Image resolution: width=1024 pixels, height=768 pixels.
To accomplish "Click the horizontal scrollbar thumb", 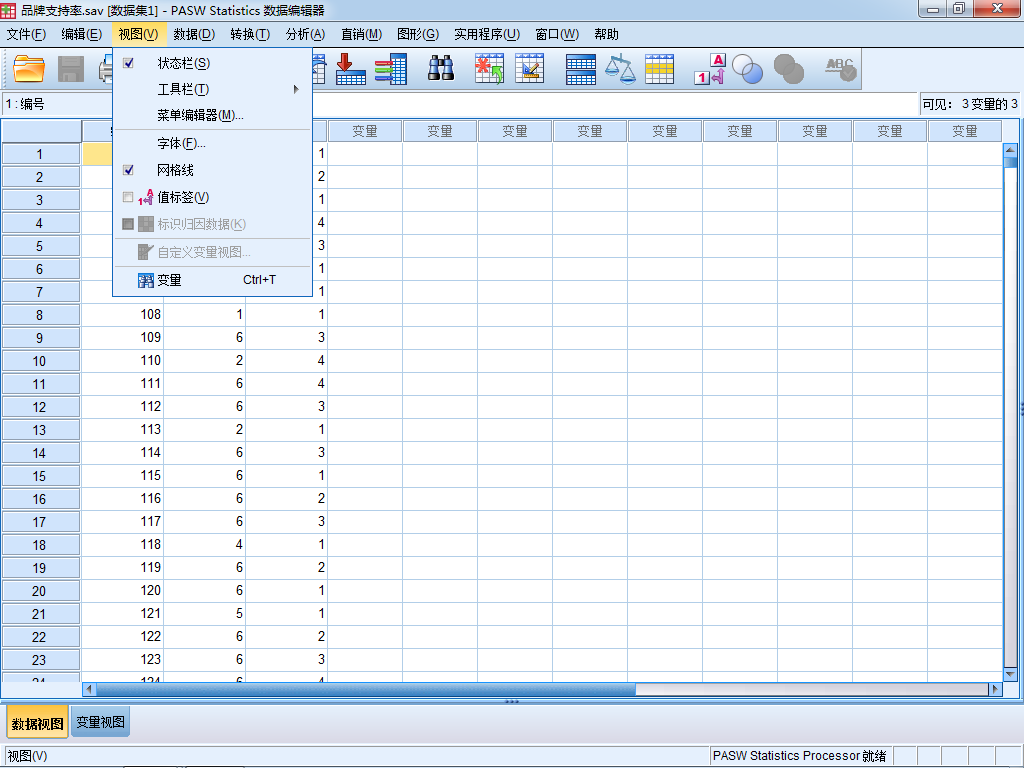I will [366, 689].
